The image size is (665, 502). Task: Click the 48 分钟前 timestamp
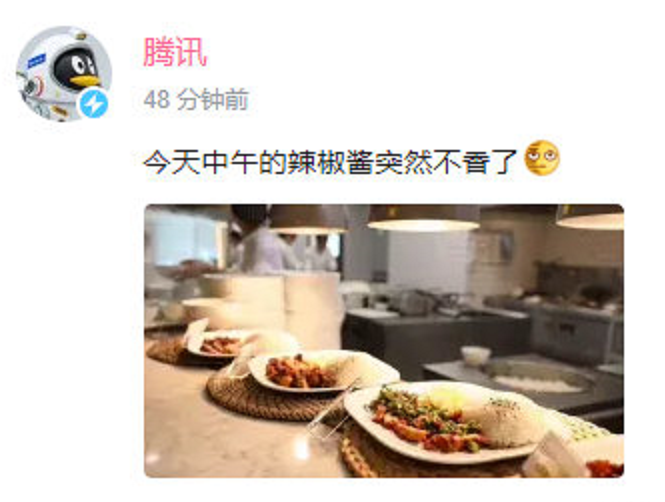pyautogui.click(x=196, y=100)
